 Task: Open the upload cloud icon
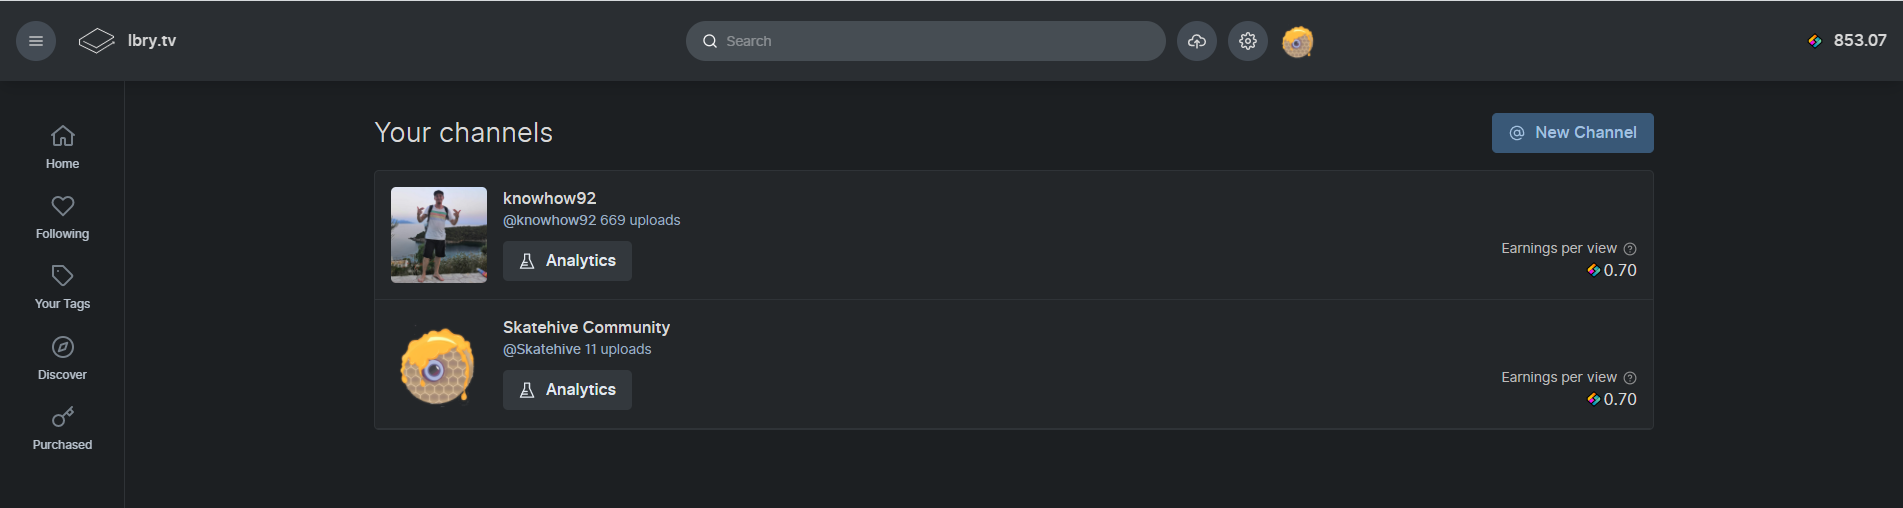[1197, 41]
